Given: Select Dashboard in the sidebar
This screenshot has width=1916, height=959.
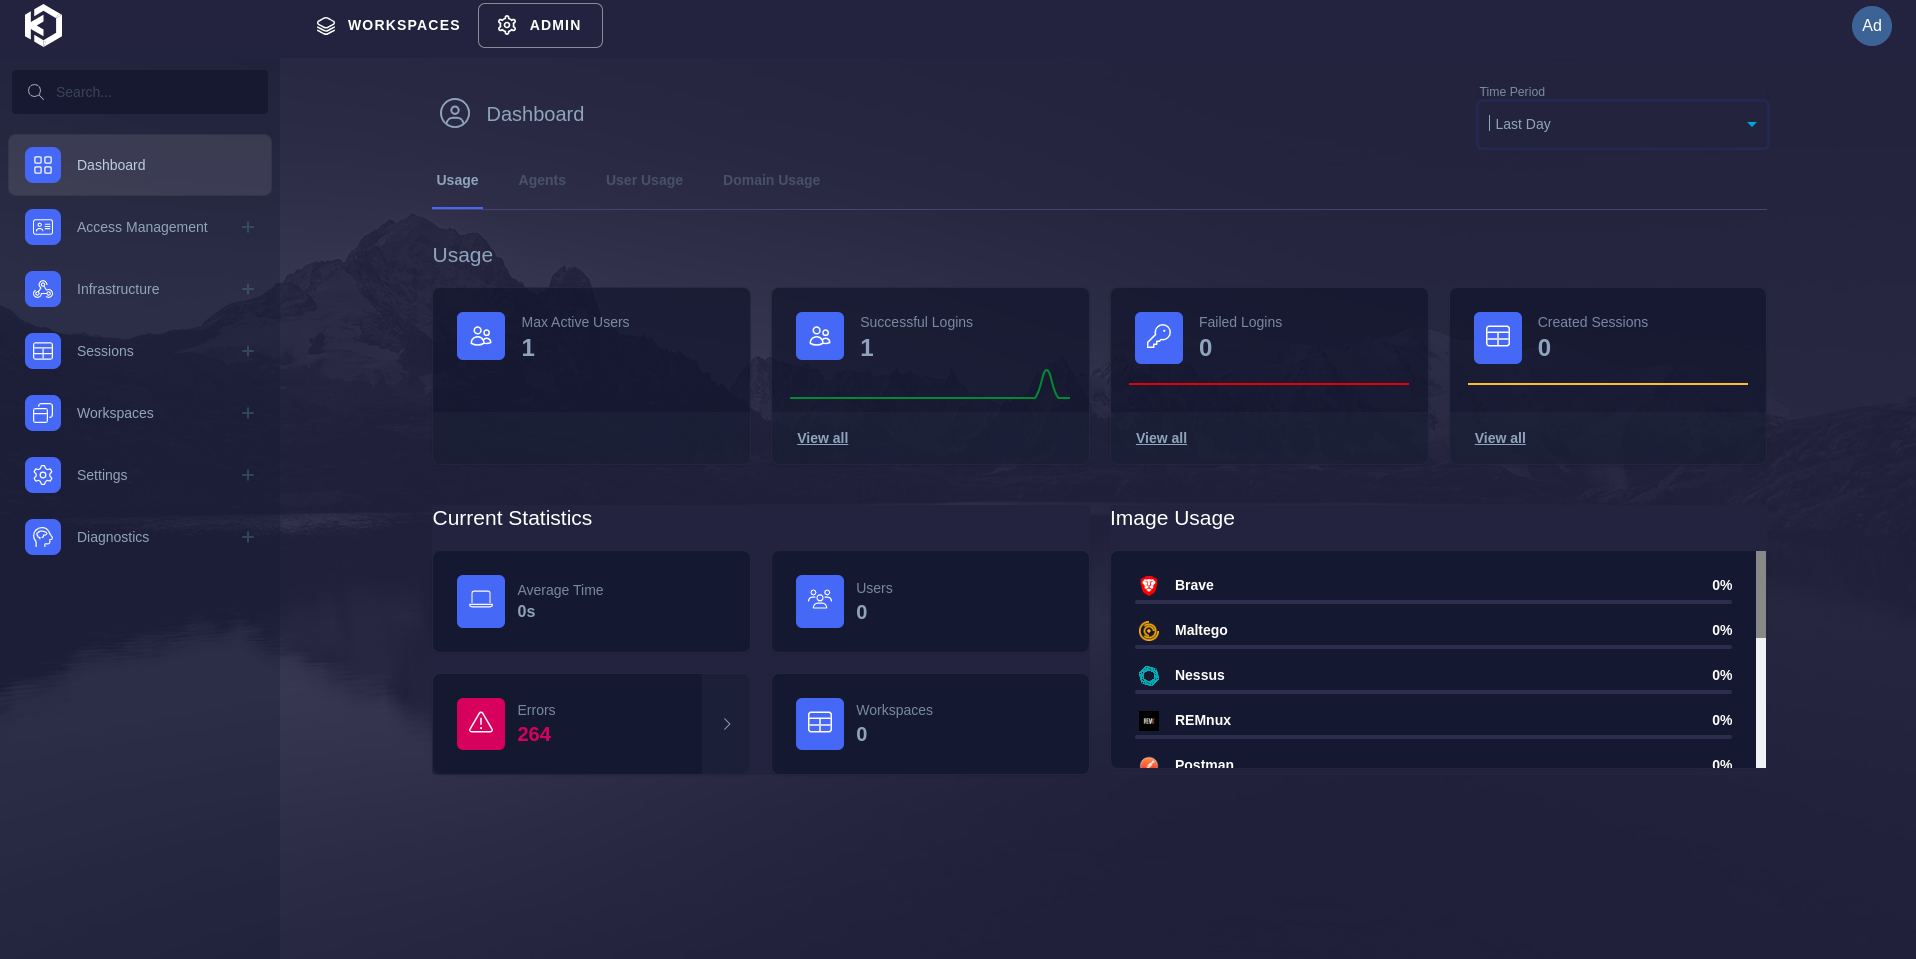Looking at the screenshot, I should [x=140, y=165].
